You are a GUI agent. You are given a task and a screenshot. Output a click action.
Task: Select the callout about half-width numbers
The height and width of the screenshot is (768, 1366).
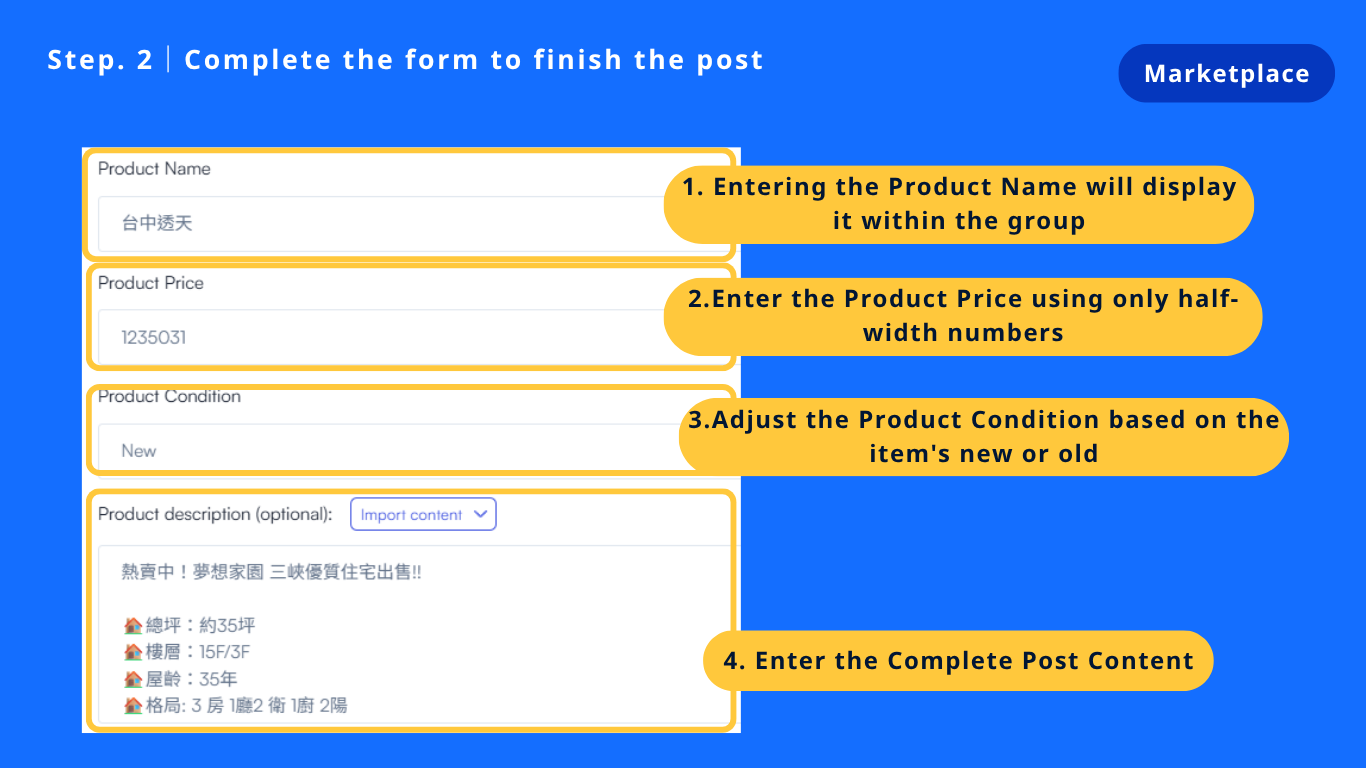point(962,316)
